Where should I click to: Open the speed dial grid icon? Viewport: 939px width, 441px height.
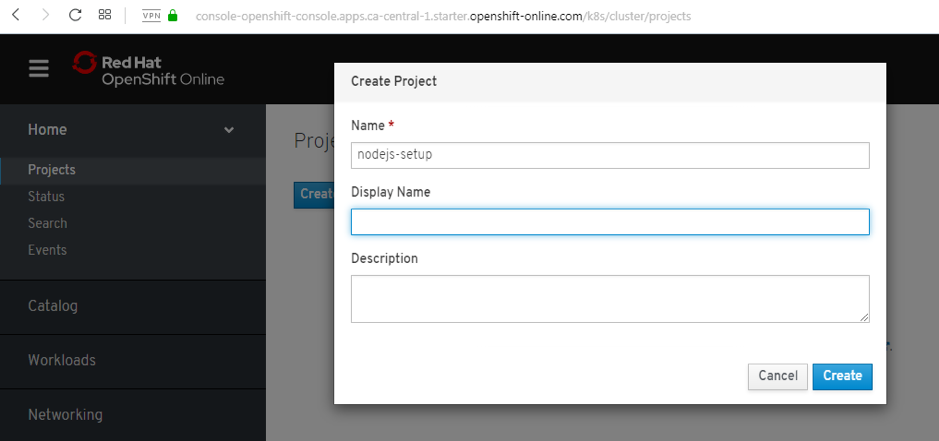(x=104, y=14)
